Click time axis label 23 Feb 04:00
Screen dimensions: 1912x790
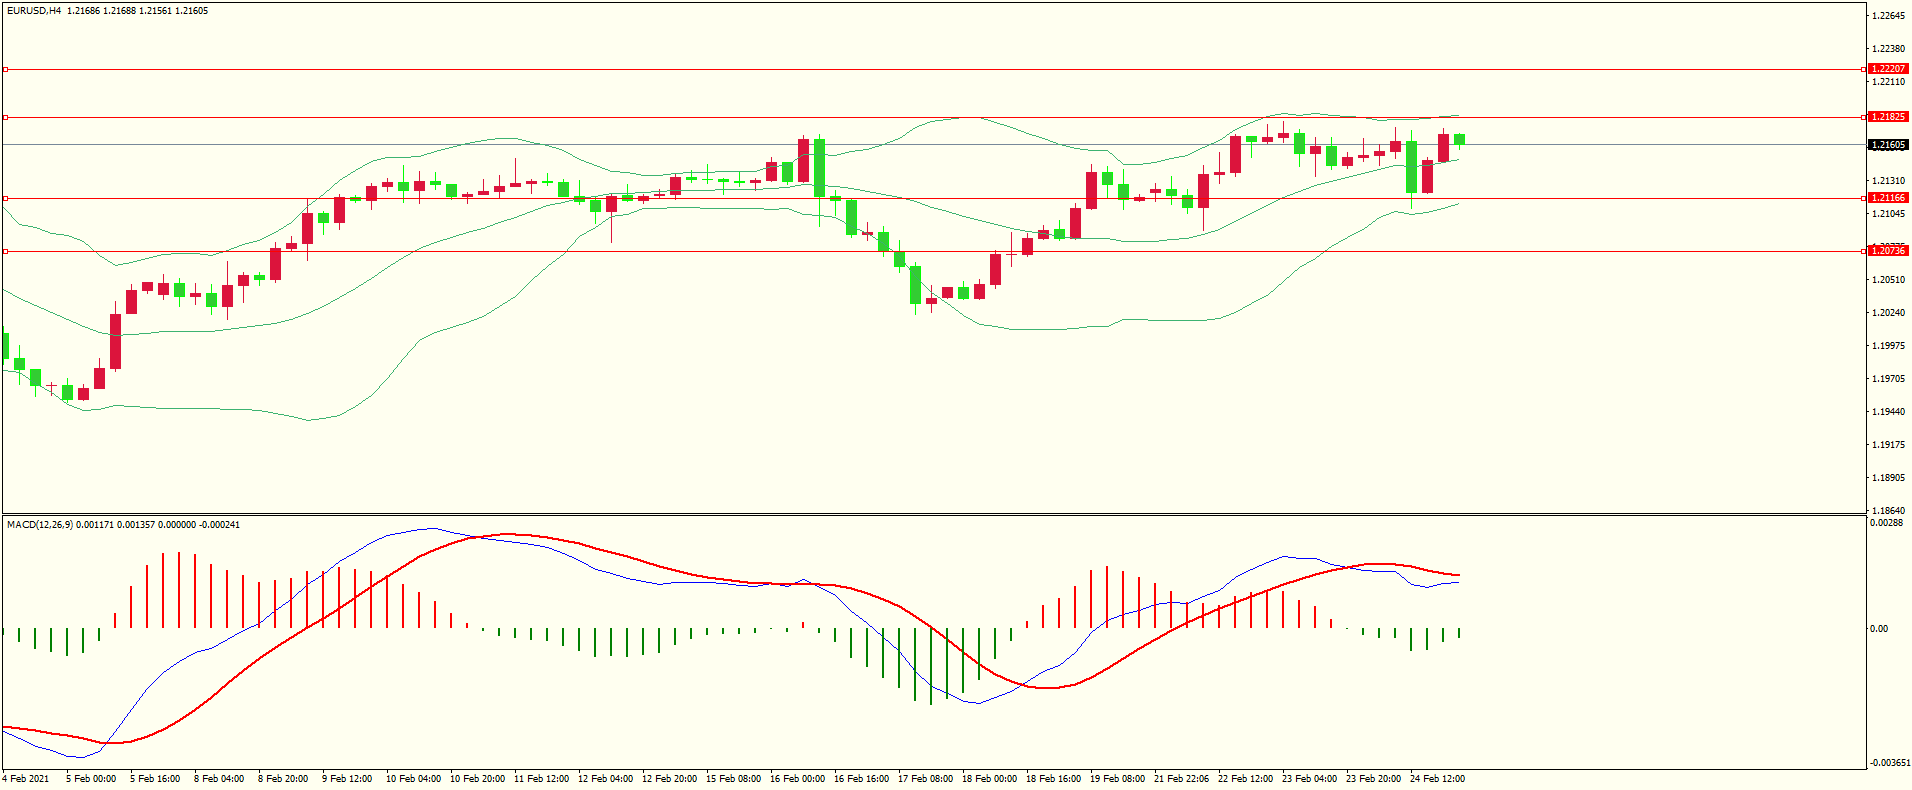click(1309, 779)
